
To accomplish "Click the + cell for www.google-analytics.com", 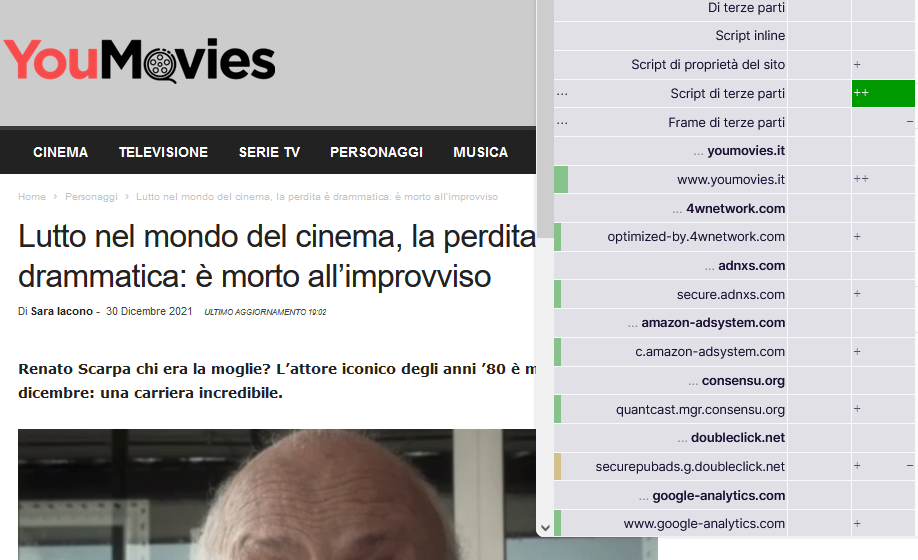I will [883, 524].
